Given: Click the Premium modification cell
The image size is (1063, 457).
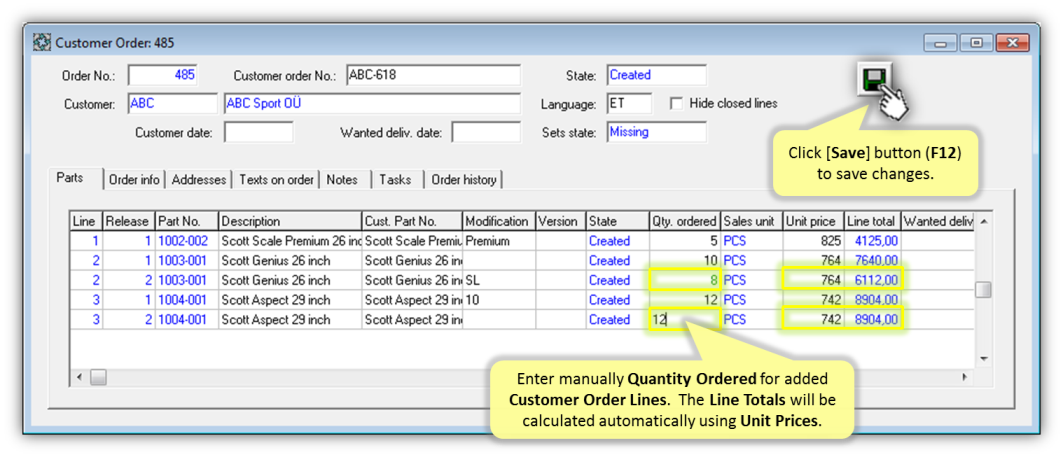Looking at the screenshot, I should coord(498,241).
